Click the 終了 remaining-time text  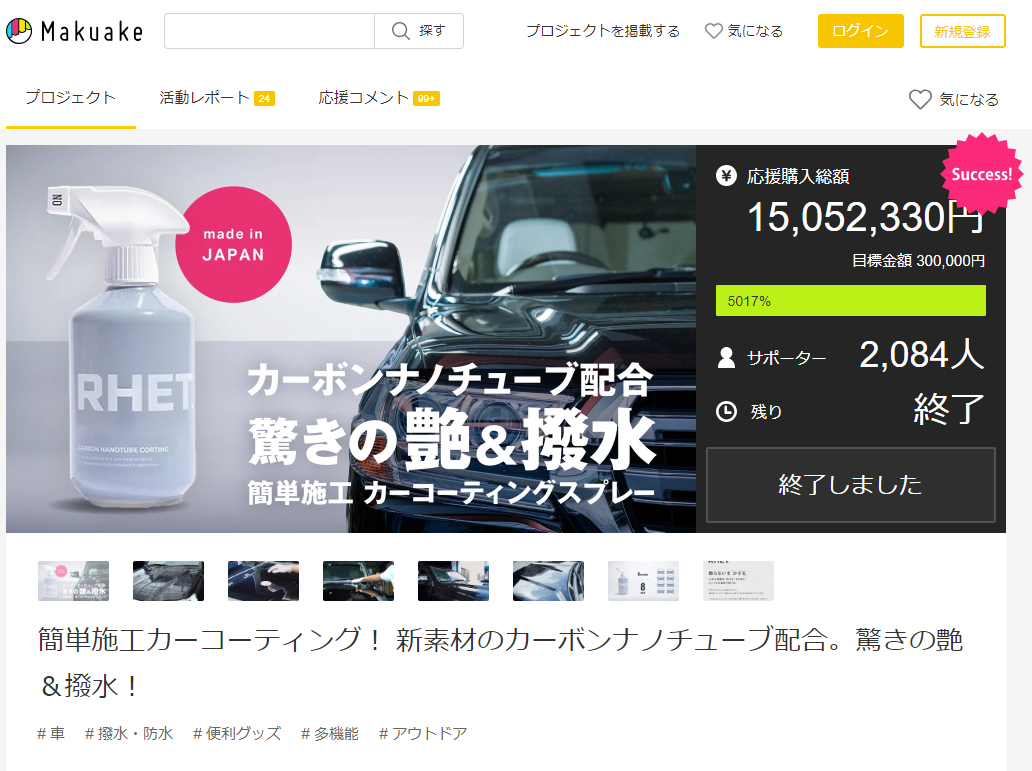point(948,409)
